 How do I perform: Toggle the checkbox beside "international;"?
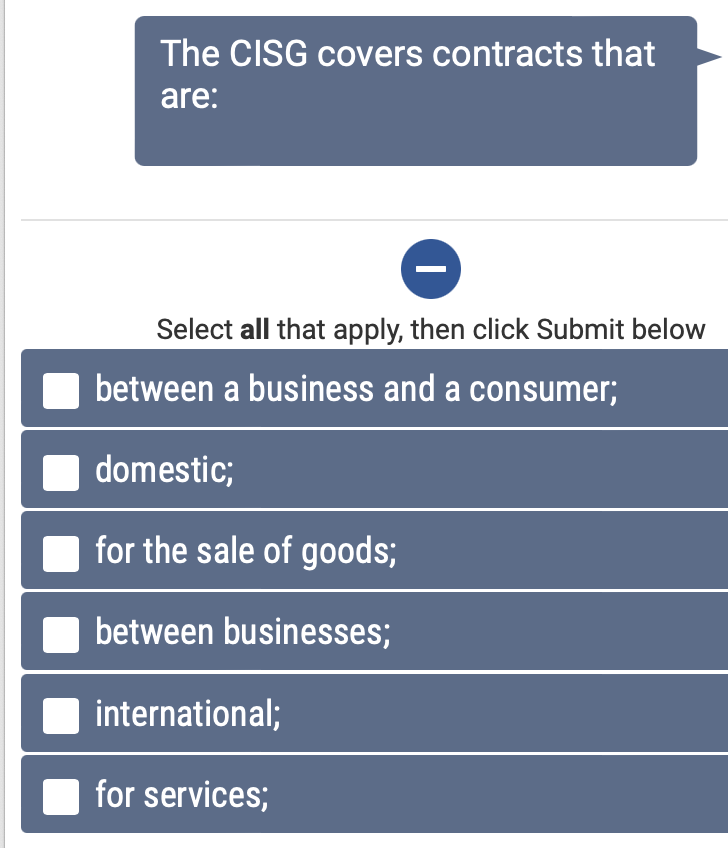[x=61, y=715]
